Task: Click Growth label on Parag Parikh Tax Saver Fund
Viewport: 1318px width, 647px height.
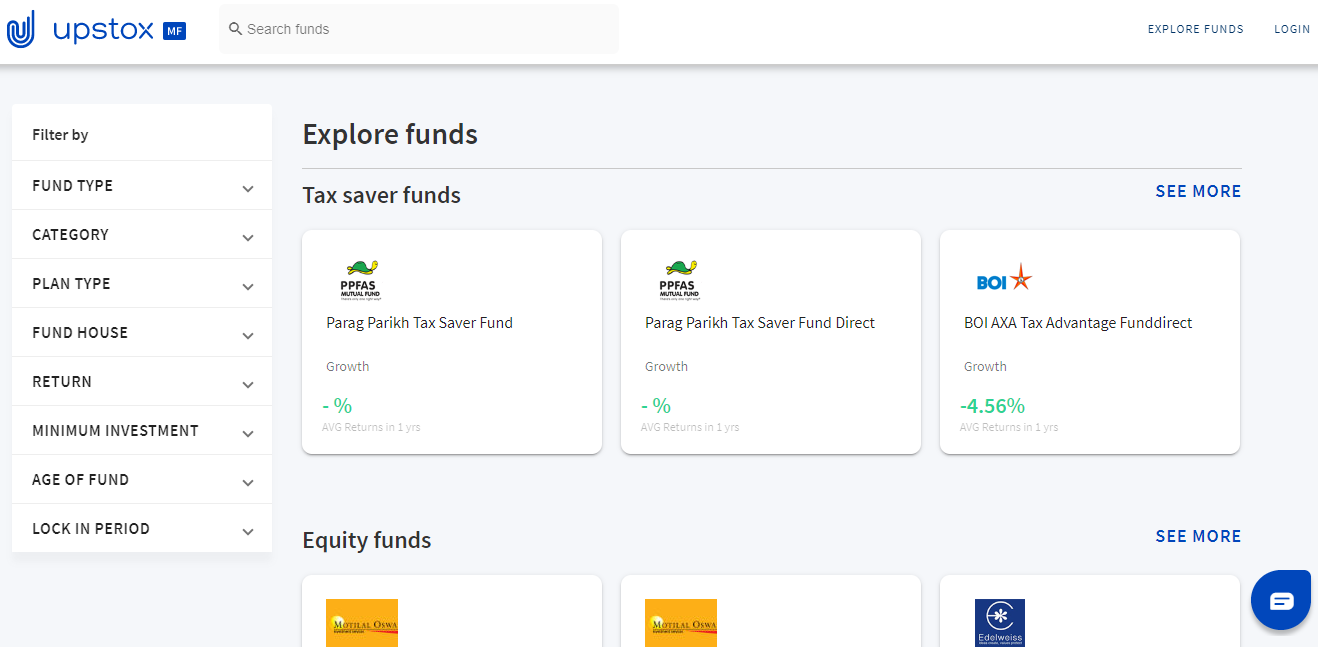Action: [x=347, y=366]
